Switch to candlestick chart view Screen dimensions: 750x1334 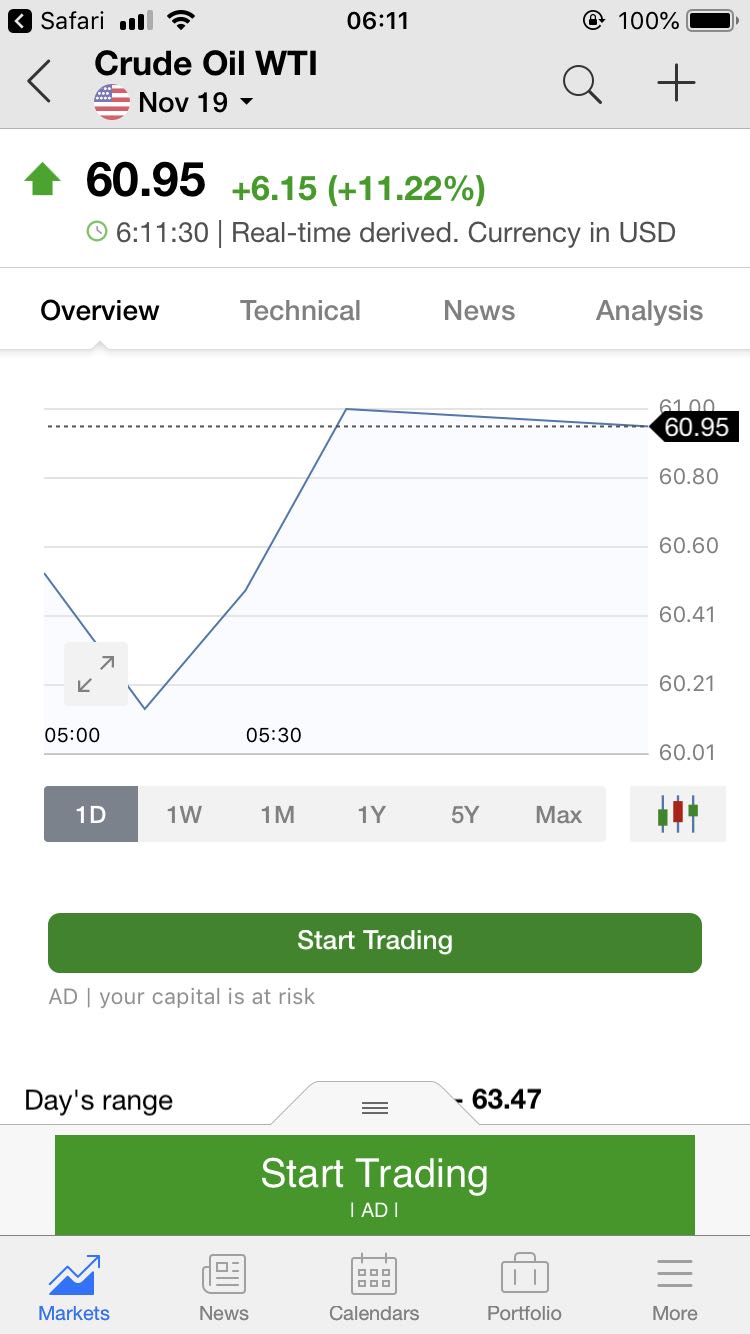[677, 813]
